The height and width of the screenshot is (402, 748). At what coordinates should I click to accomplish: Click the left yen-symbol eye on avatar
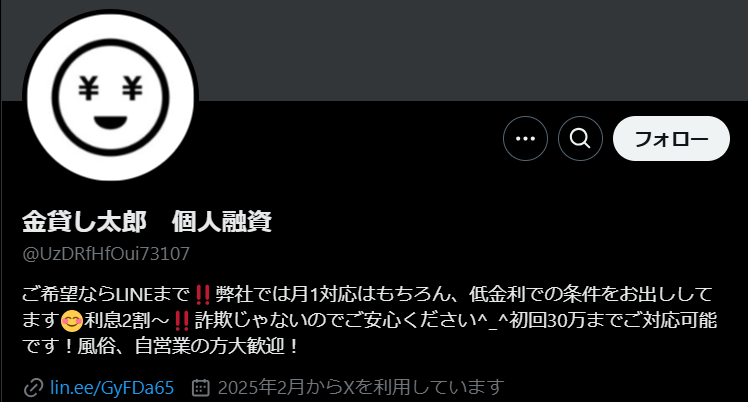click(x=88, y=88)
